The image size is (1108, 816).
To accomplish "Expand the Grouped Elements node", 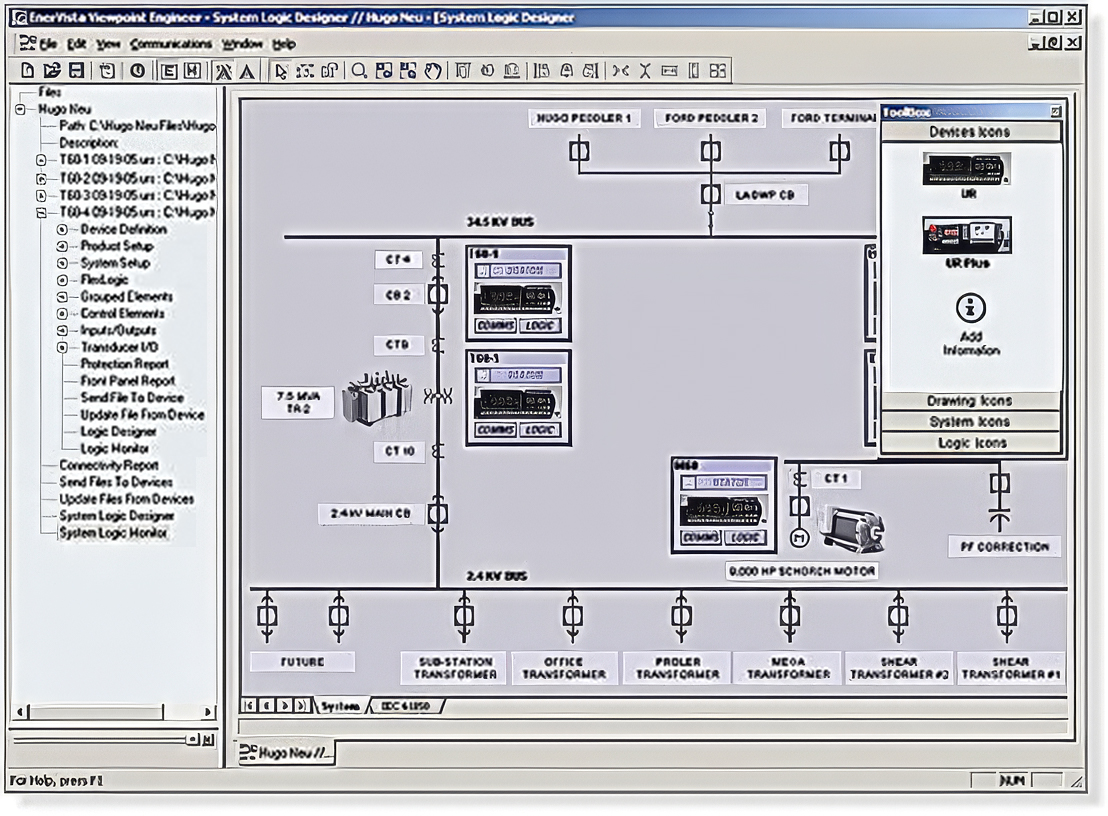I will click(x=62, y=297).
